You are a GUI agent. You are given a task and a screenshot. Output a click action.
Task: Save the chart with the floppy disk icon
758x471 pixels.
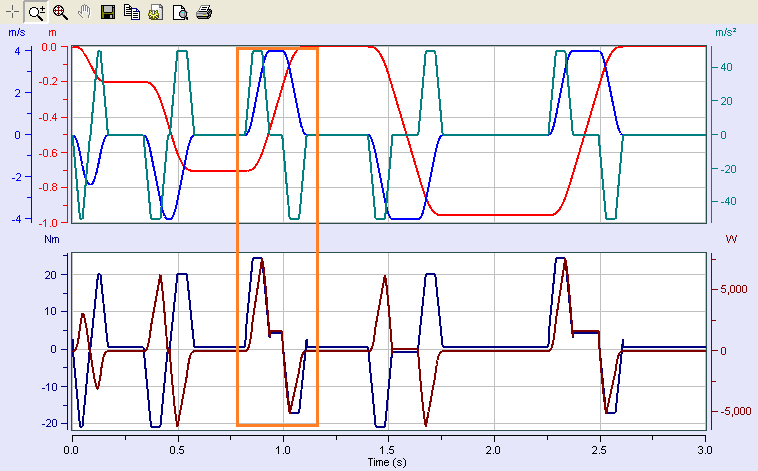point(109,12)
